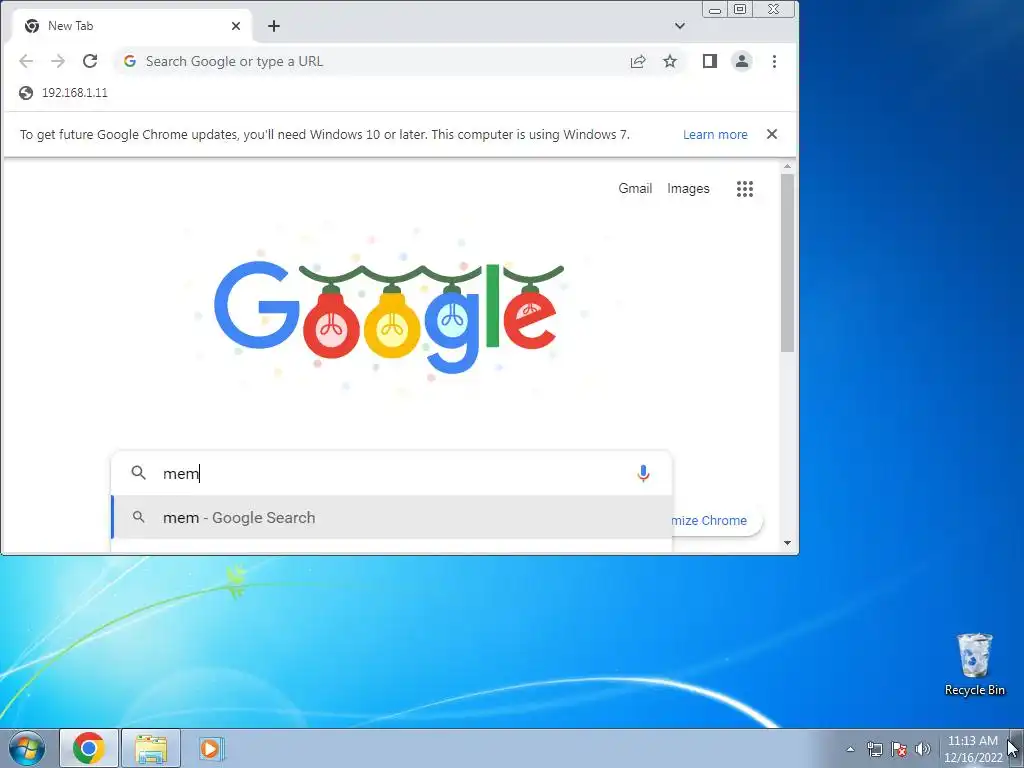Select the New Tab tab
Screen dimensions: 1024x768
pyautogui.click(x=131, y=26)
